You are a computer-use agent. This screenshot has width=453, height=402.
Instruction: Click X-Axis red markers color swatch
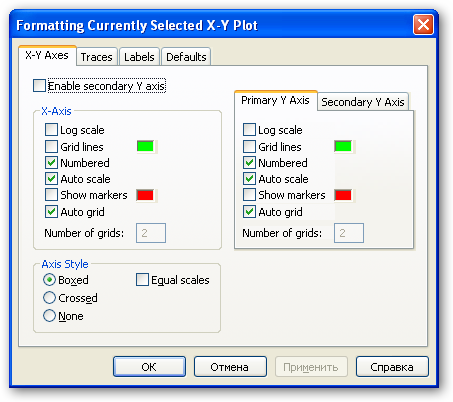[x=145, y=195]
